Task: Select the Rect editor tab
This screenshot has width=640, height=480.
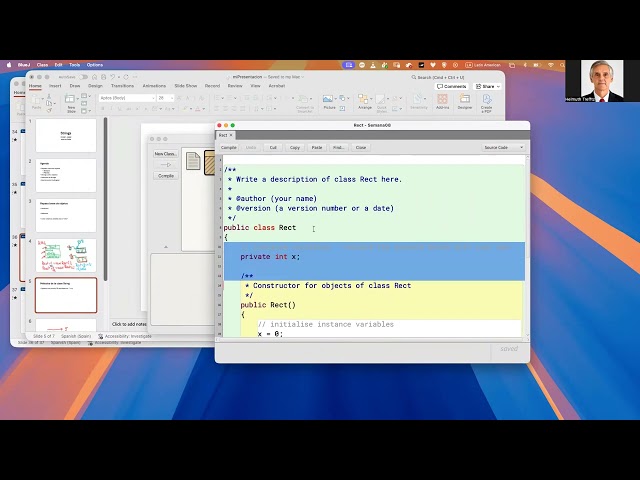Action: (223, 135)
